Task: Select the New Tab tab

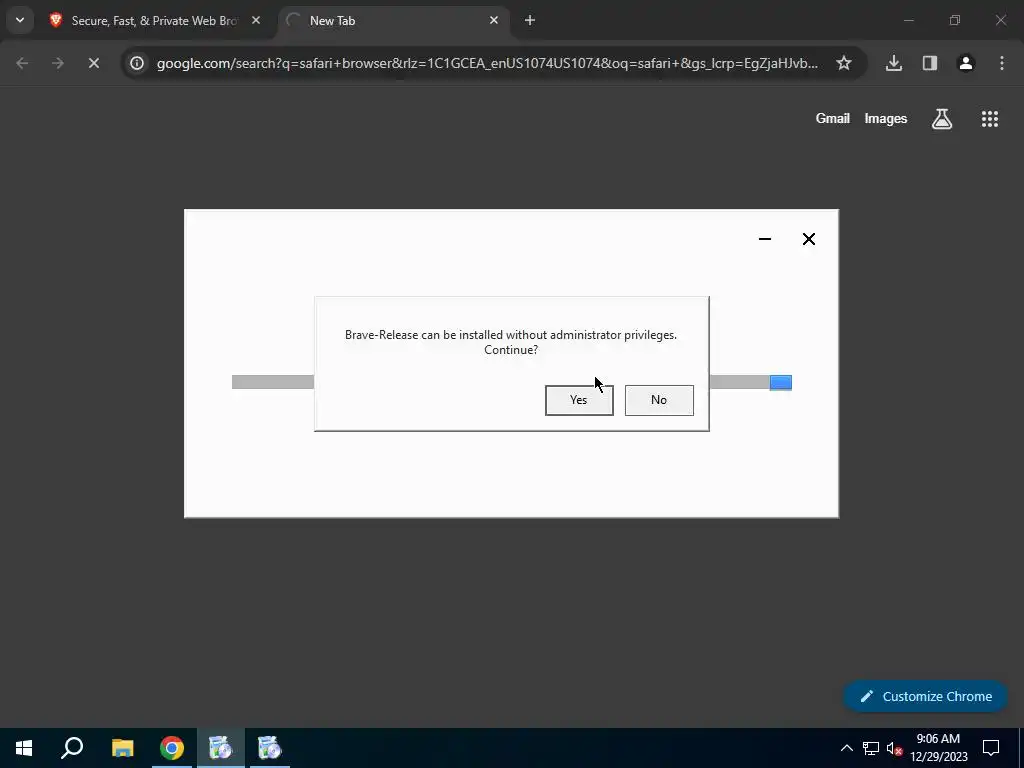Action: pyautogui.click(x=394, y=21)
